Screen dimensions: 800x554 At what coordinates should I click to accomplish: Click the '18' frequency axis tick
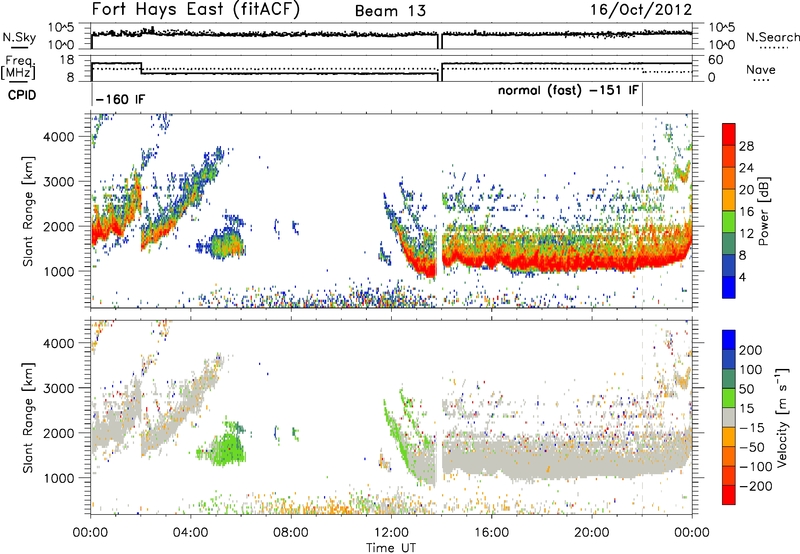tap(67, 60)
